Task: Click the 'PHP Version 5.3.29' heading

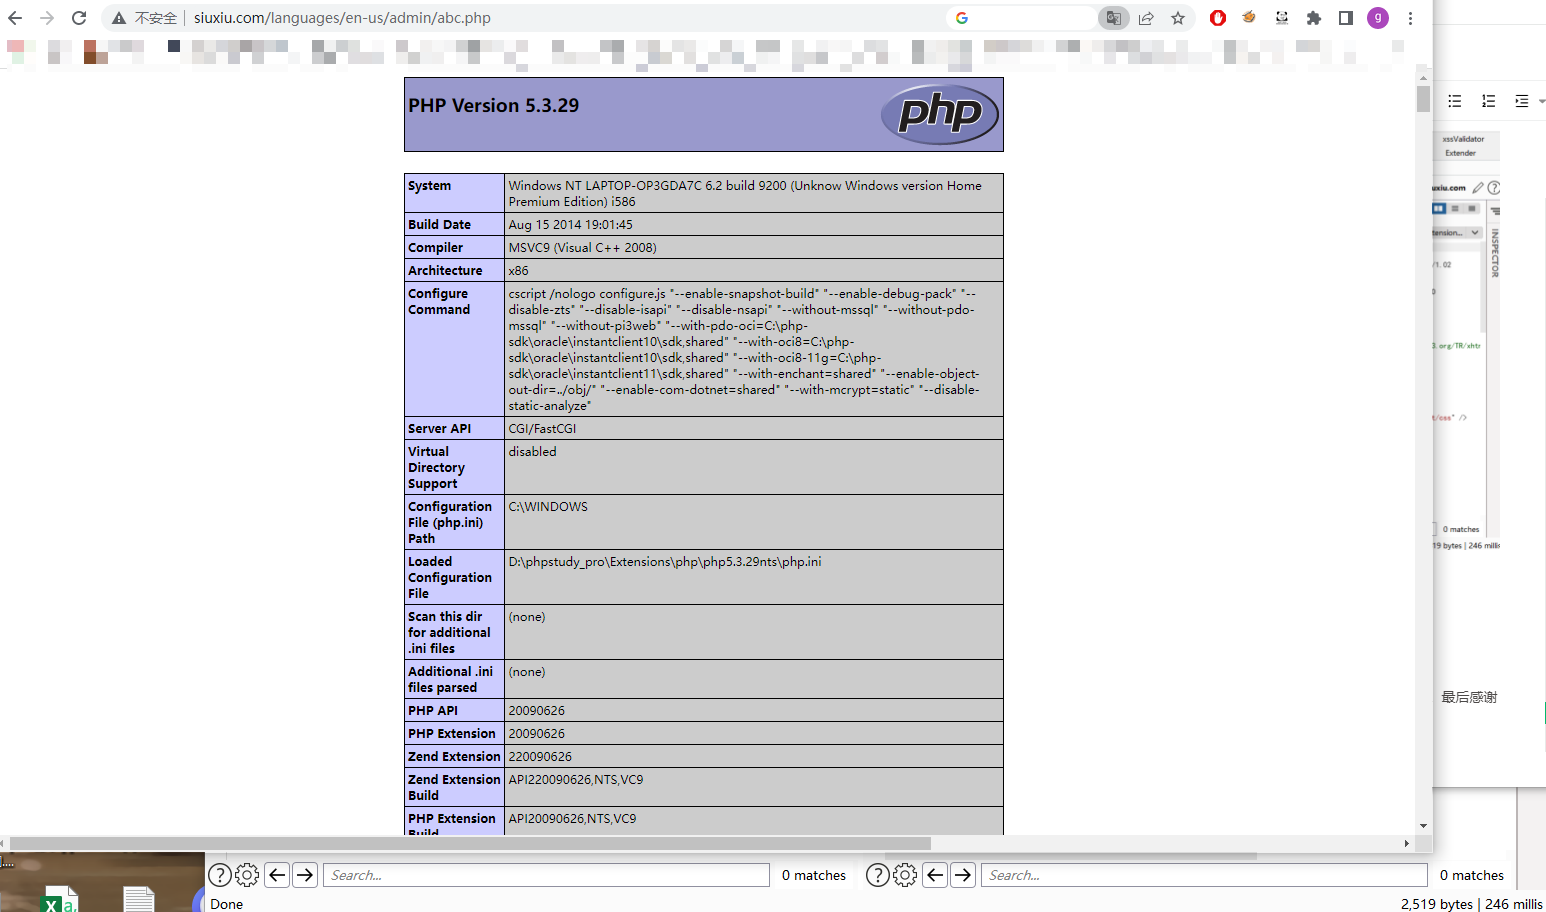Action: pyautogui.click(x=493, y=106)
